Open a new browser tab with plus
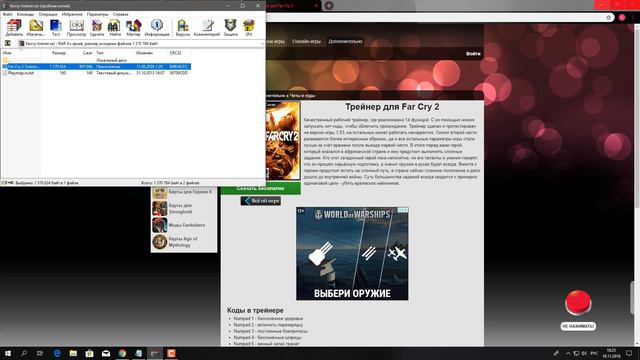The image size is (640, 360). click(x=329, y=6)
